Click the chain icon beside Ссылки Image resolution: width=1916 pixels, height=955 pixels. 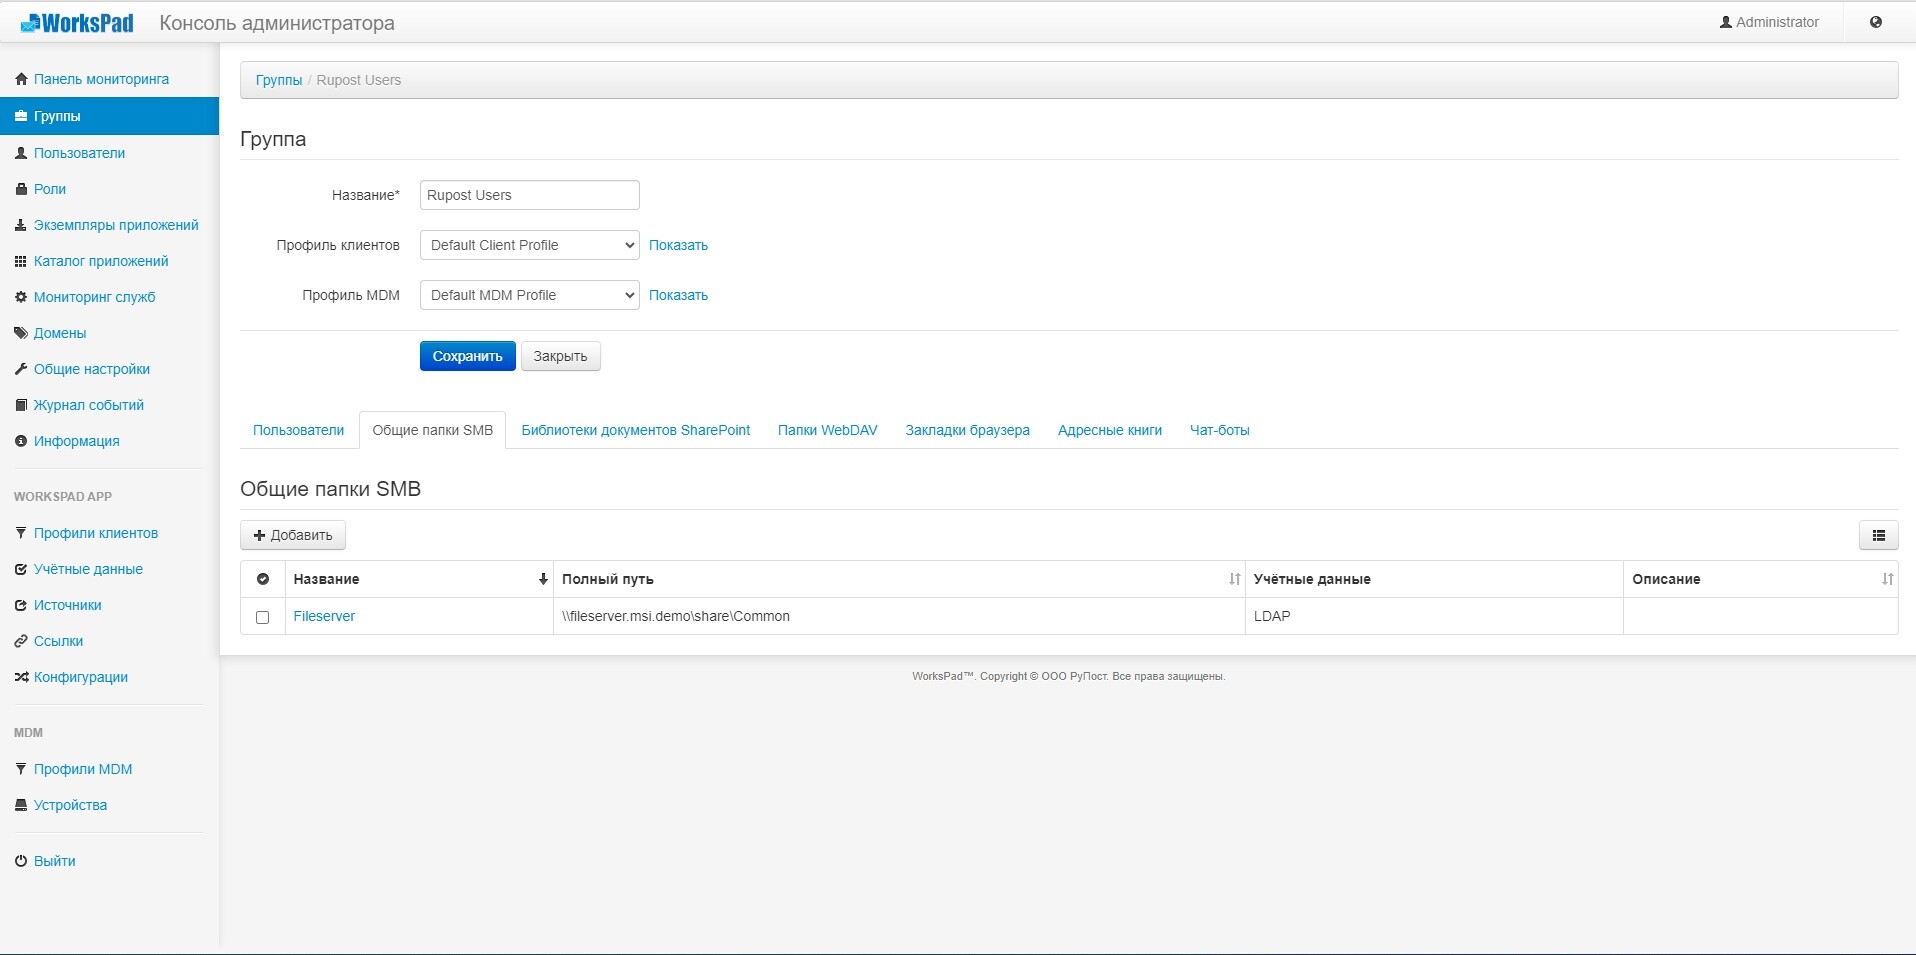point(21,641)
